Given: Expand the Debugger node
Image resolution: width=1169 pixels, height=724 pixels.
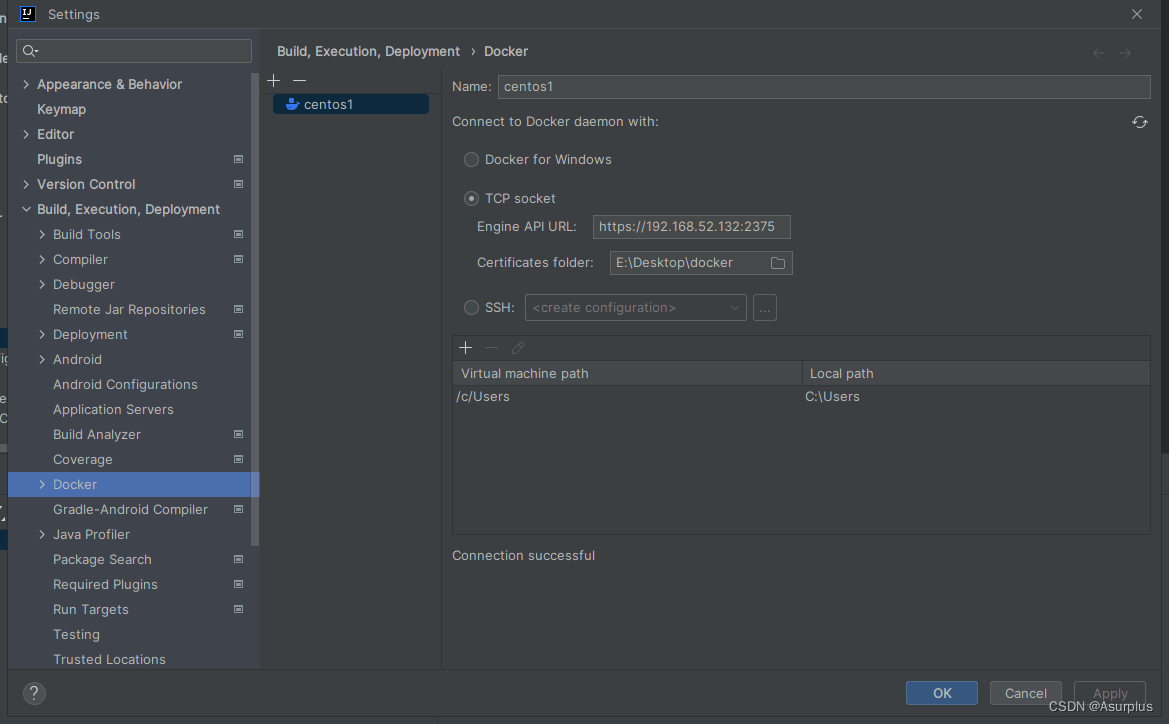Looking at the screenshot, I should (x=42, y=284).
